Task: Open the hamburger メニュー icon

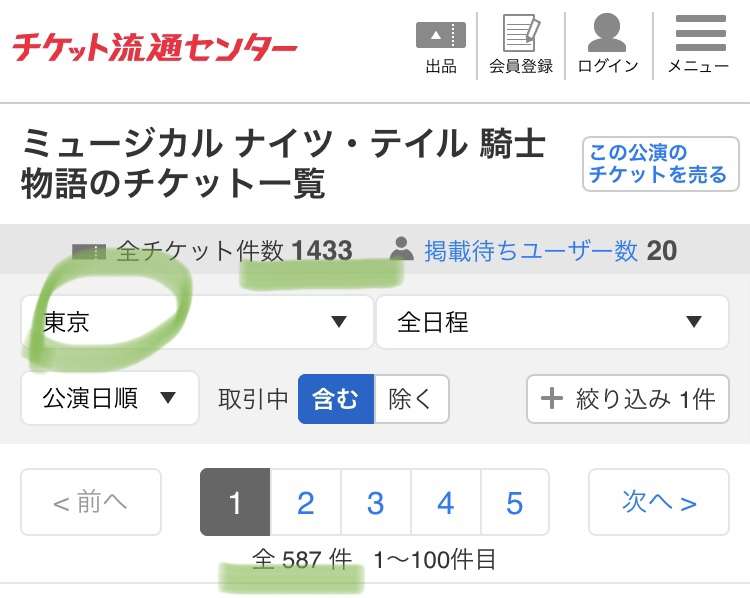Action: (701, 33)
